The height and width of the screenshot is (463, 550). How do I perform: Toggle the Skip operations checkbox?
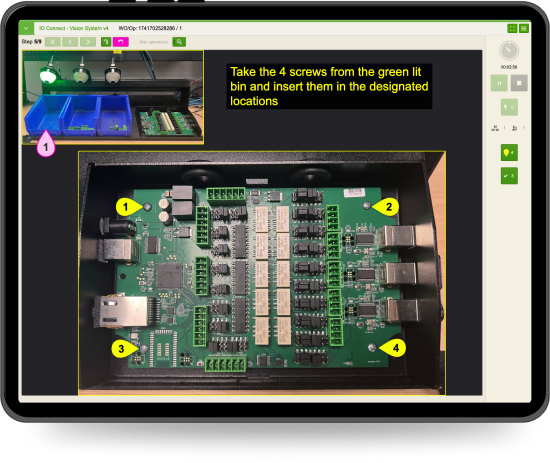(x=136, y=42)
